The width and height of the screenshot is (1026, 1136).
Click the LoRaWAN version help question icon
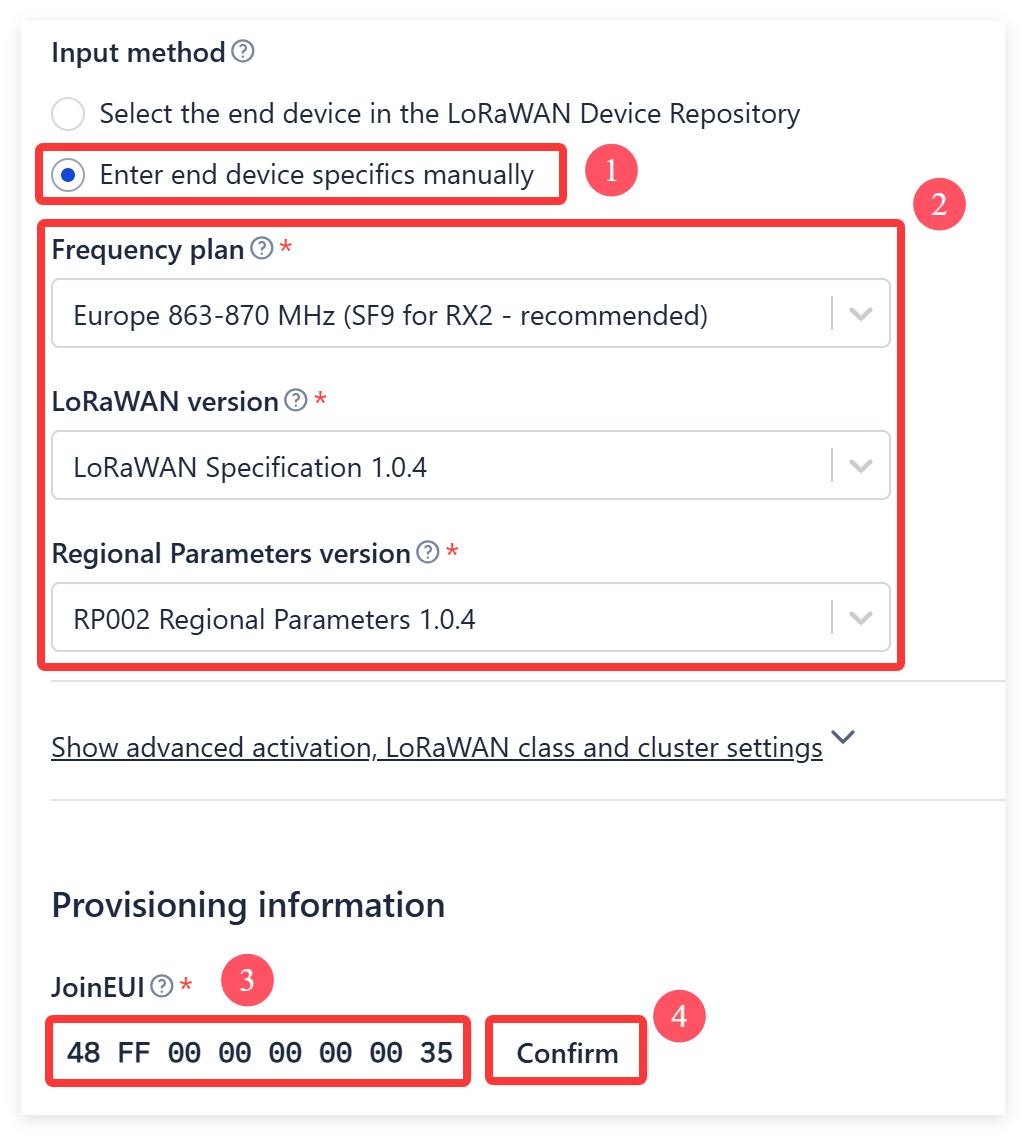(296, 400)
